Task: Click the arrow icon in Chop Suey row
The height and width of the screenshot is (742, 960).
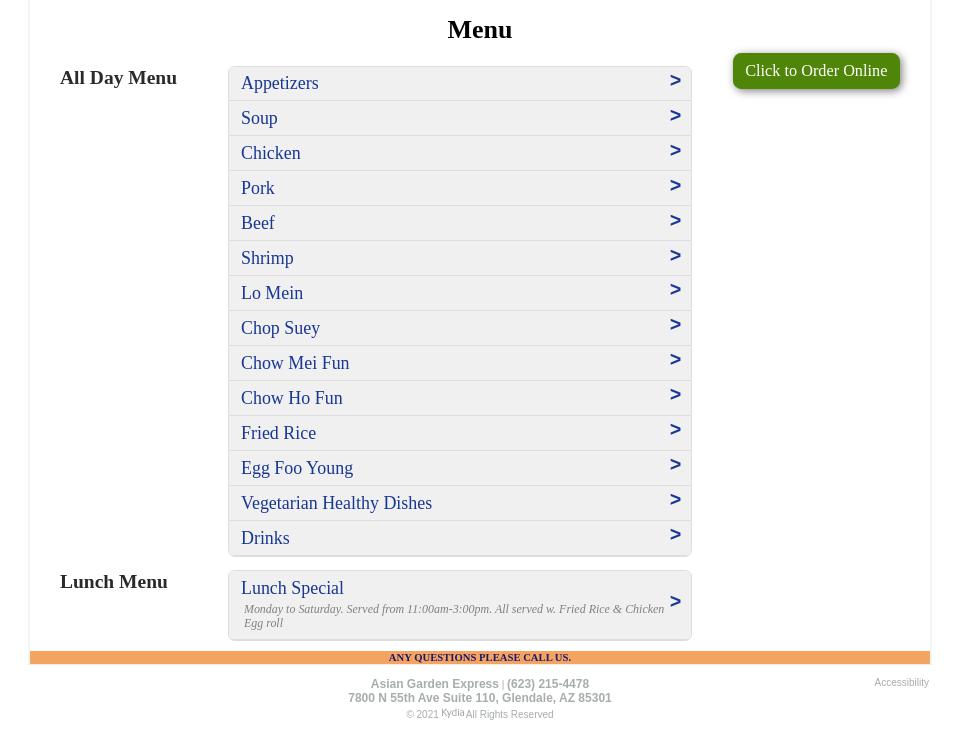Action: [675, 325]
